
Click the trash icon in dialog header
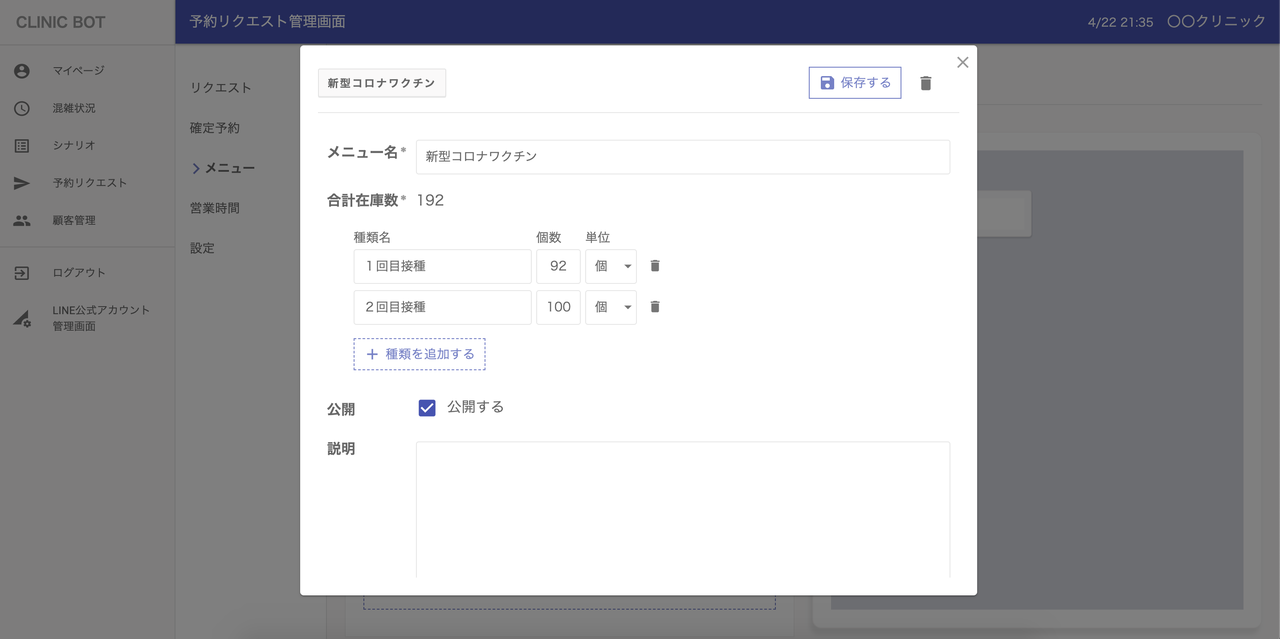925,83
